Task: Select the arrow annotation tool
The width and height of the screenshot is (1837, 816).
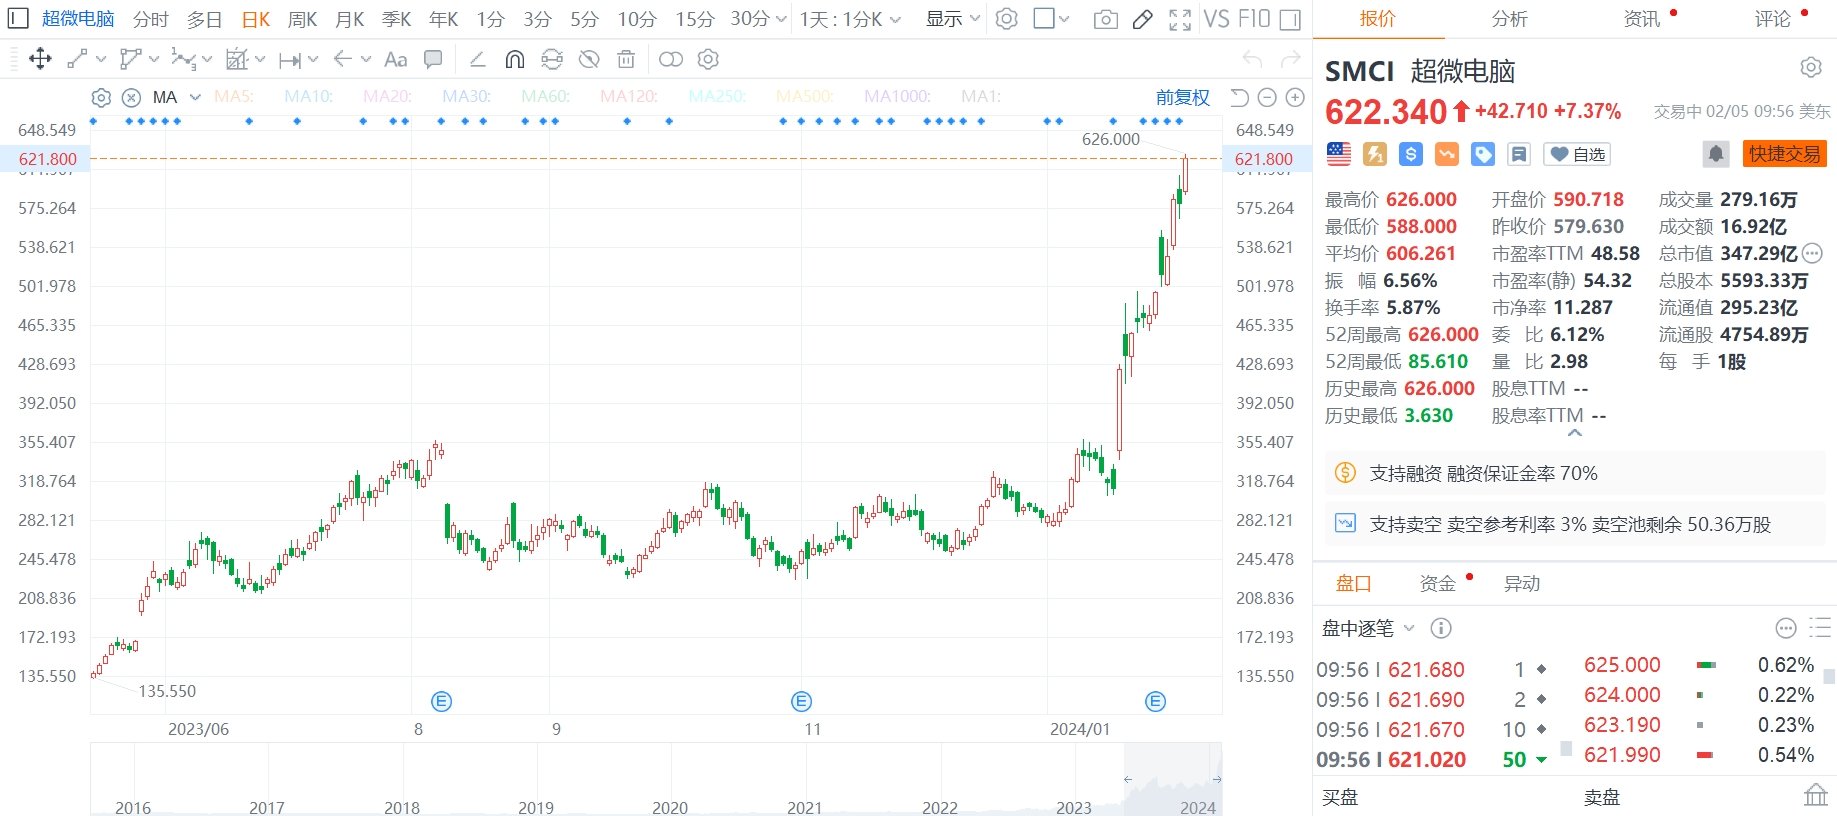Action: coord(342,59)
